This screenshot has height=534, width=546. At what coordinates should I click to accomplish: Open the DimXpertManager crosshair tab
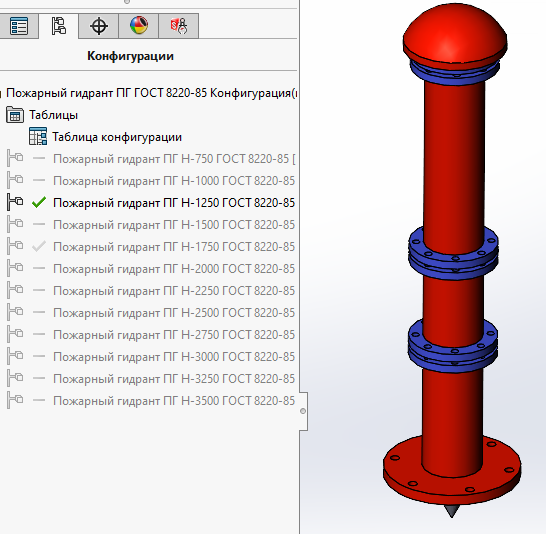click(99, 26)
